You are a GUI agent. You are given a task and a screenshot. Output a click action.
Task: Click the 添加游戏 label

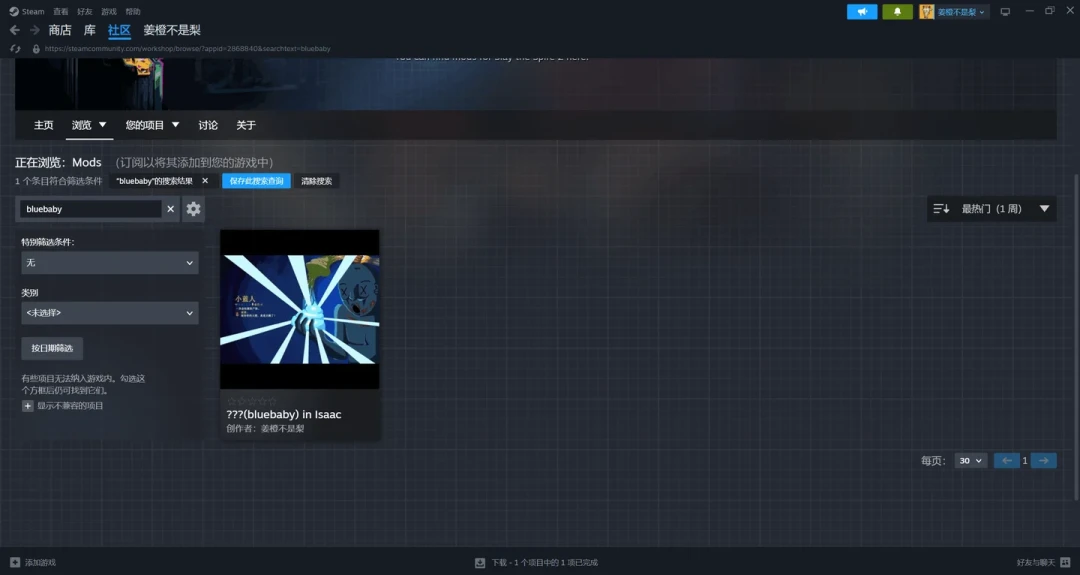pyautogui.click(x=41, y=563)
